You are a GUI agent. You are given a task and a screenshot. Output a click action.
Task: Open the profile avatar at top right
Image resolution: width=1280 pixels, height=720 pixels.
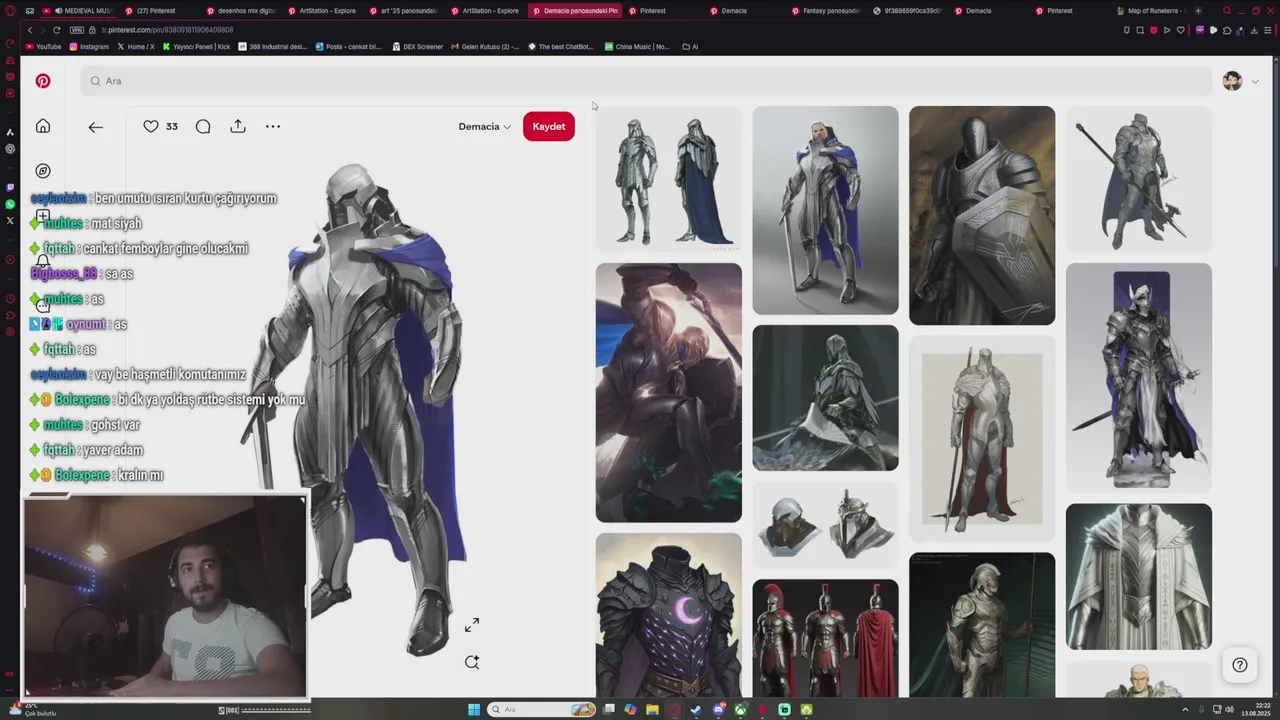pyautogui.click(x=1232, y=81)
